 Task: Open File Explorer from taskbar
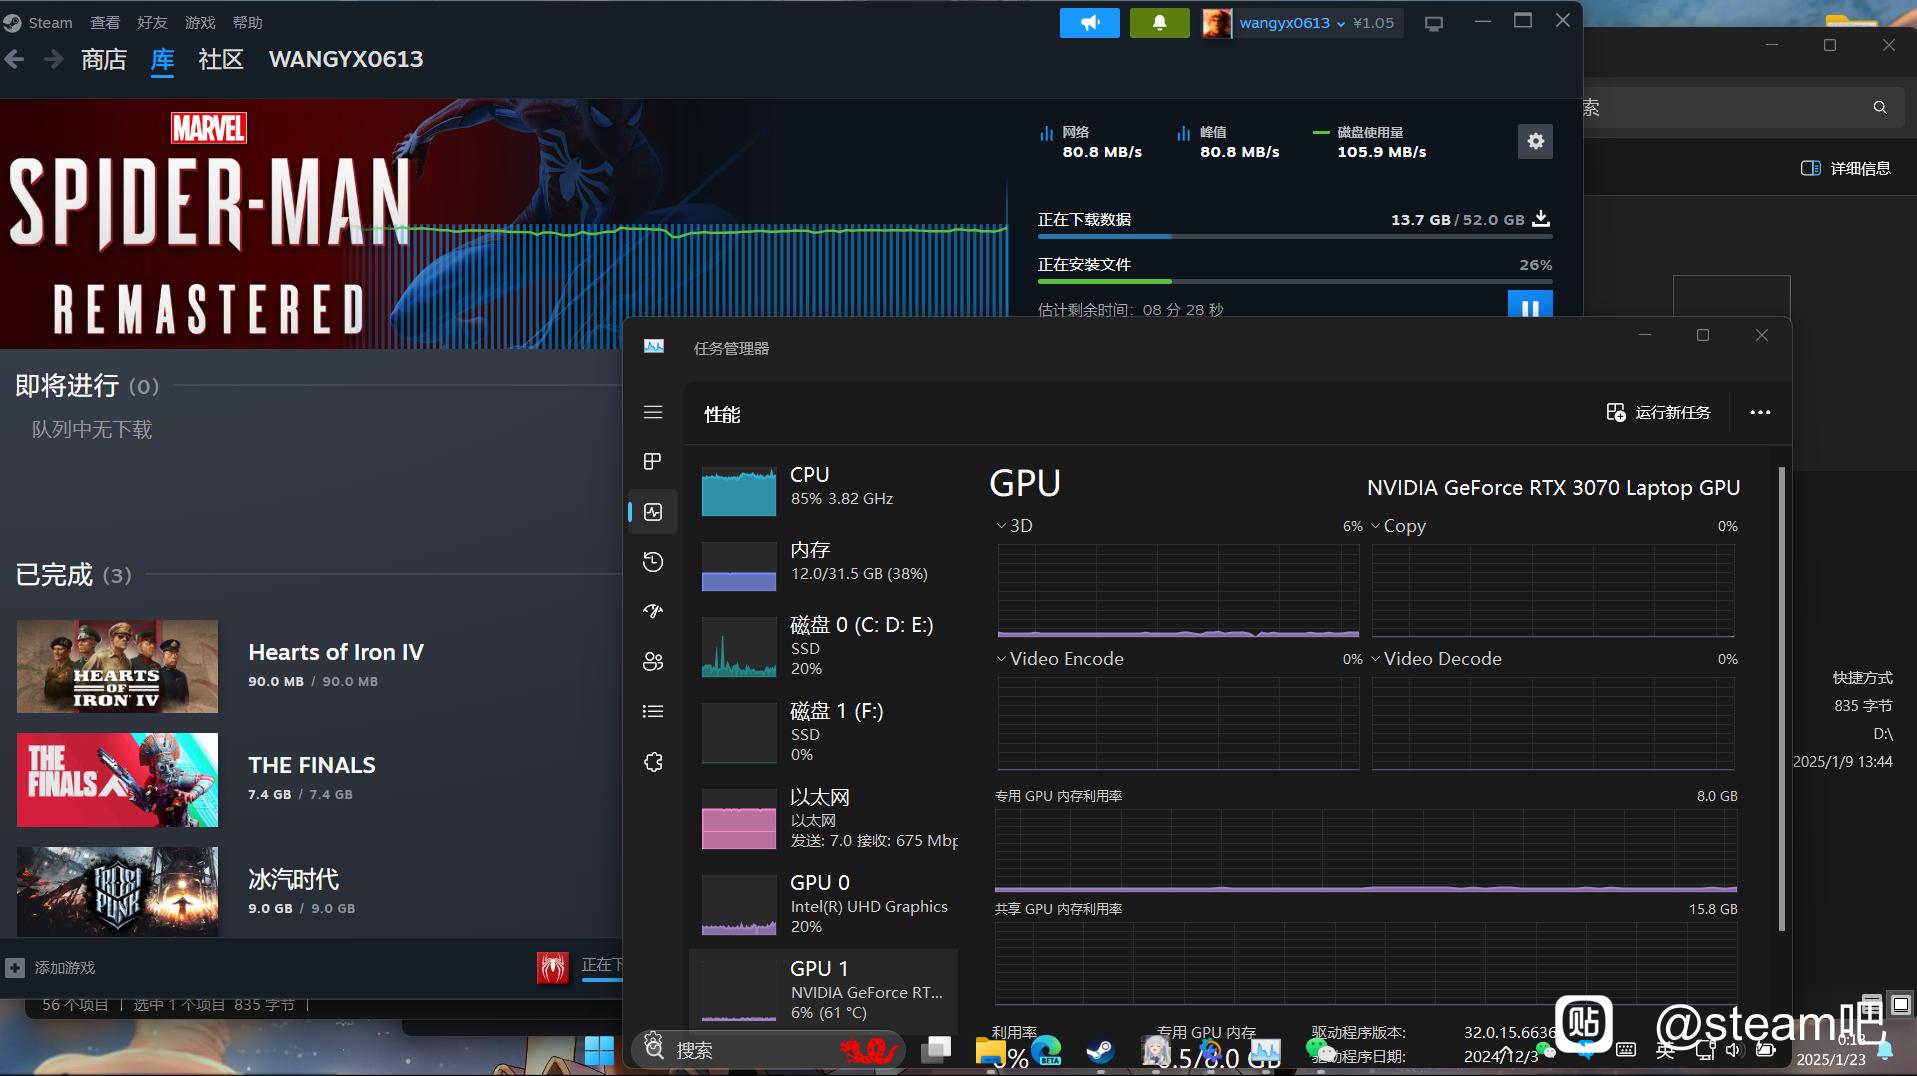990,1050
